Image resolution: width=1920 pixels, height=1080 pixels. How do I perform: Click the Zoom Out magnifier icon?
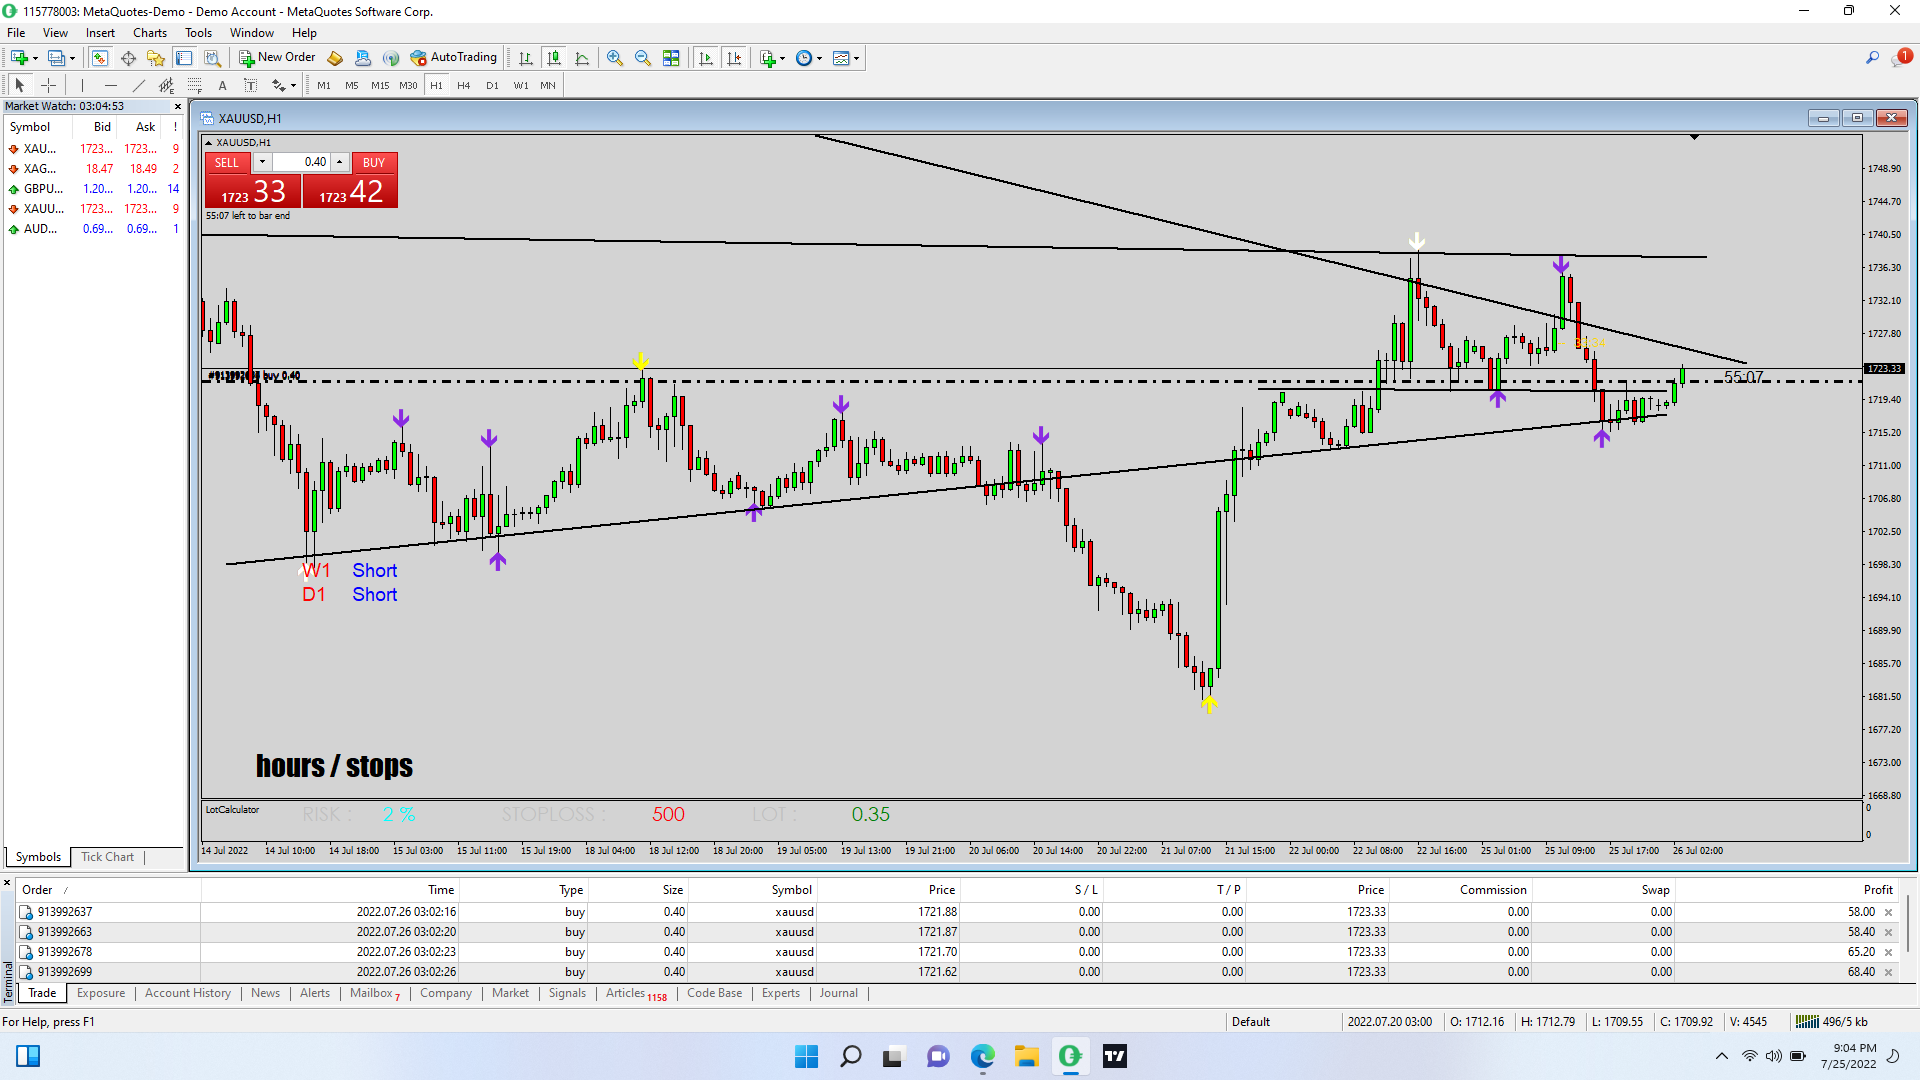tap(643, 58)
